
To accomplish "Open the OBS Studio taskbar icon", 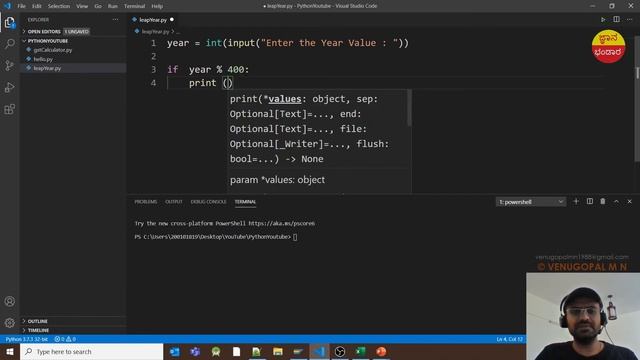I will (340, 351).
